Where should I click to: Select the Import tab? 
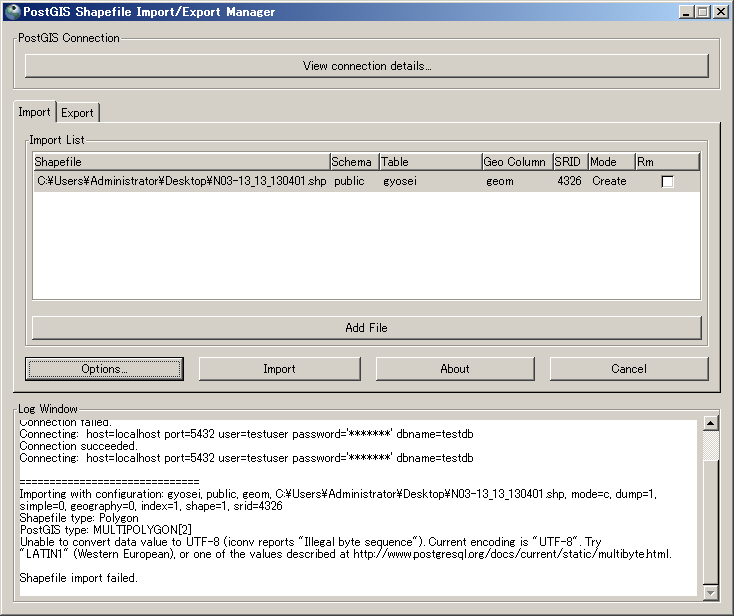pos(34,112)
